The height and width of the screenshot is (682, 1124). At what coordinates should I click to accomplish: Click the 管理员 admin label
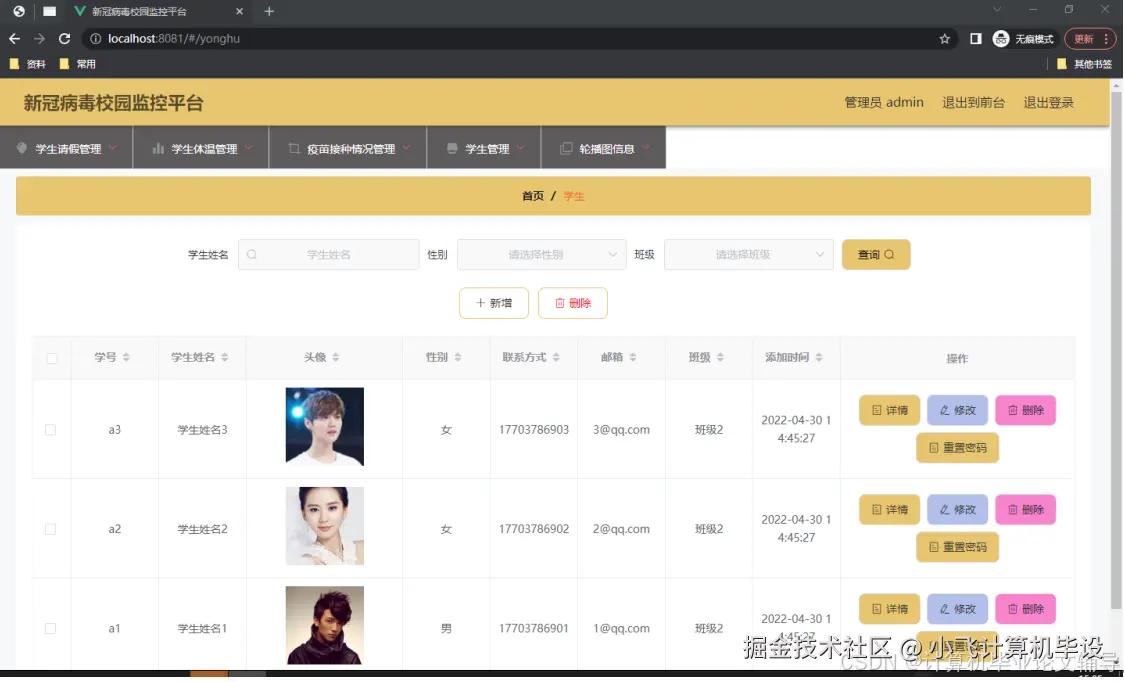click(x=884, y=103)
